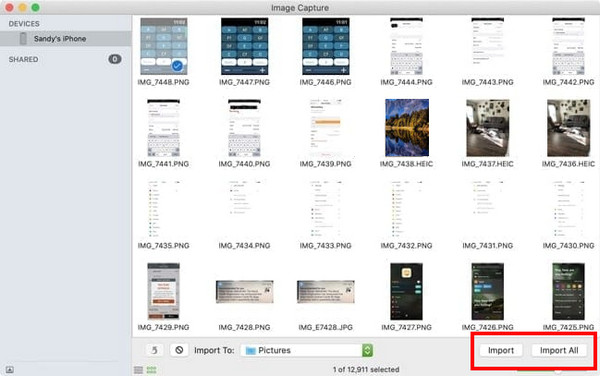This screenshot has height=376, width=600.
Task: Select the IMG_7447.PNG thumbnail
Action: click(x=245, y=46)
